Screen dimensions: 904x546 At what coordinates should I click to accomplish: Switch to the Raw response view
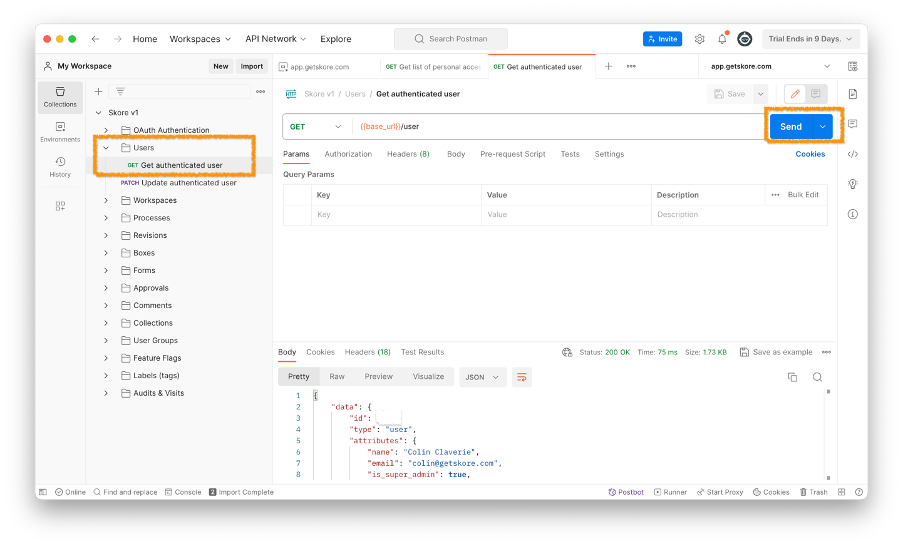pos(337,376)
